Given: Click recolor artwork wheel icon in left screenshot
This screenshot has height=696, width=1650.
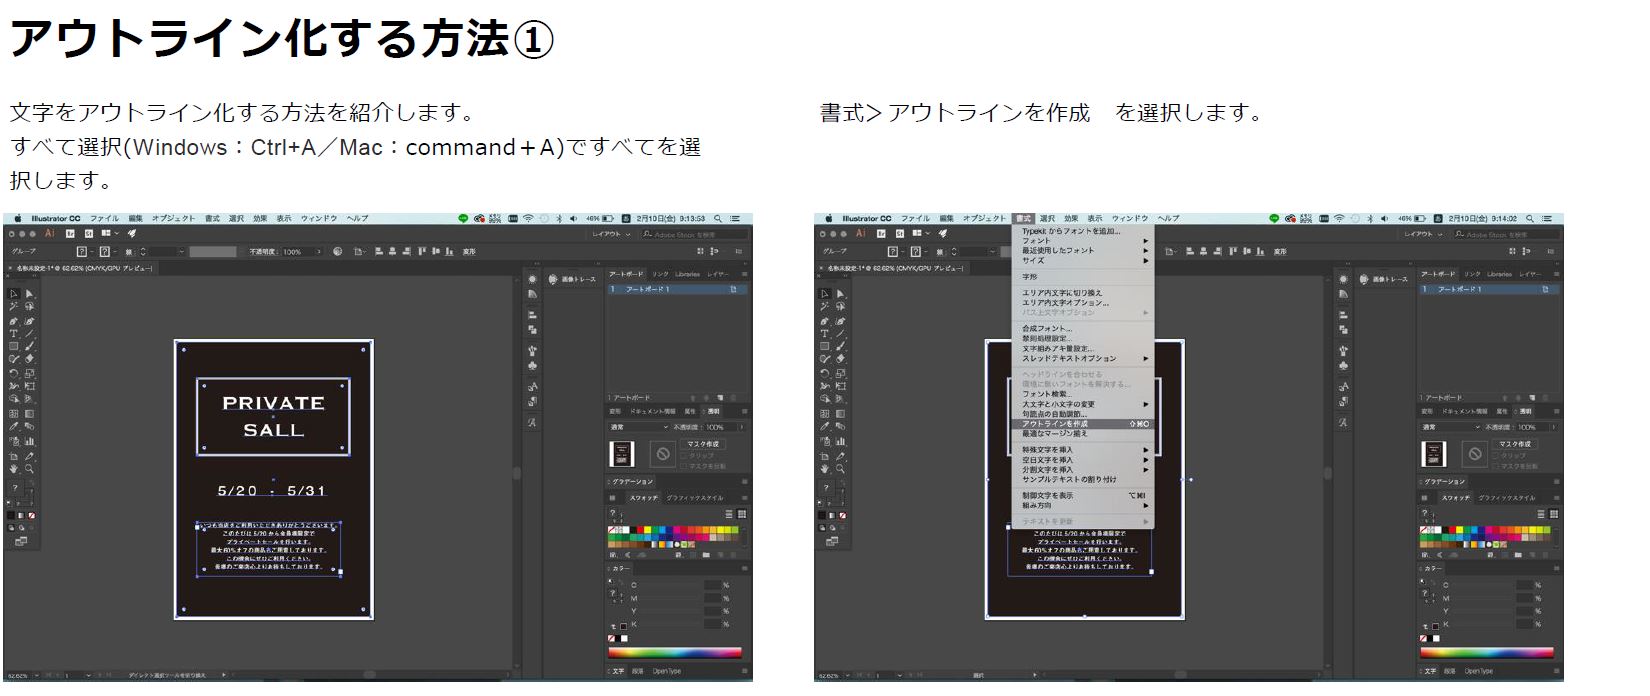Looking at the screenshot, I should pyautogui.click(x=337, y=251).
